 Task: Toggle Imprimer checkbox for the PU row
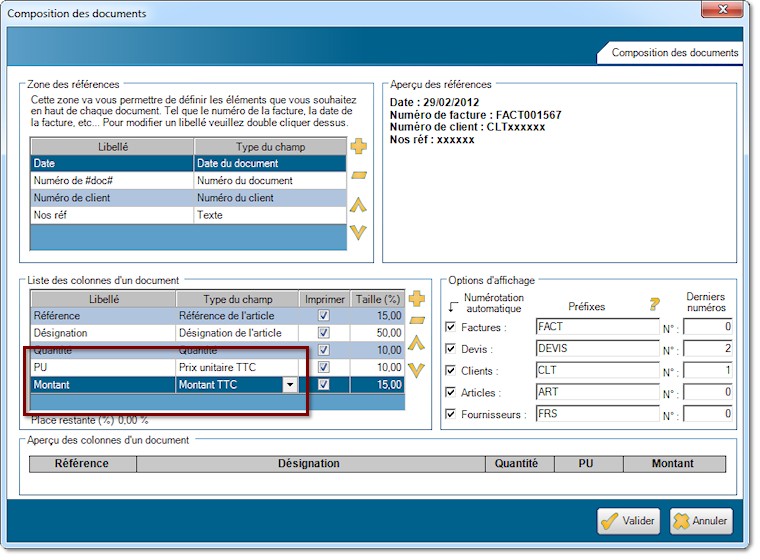[323, 367]
